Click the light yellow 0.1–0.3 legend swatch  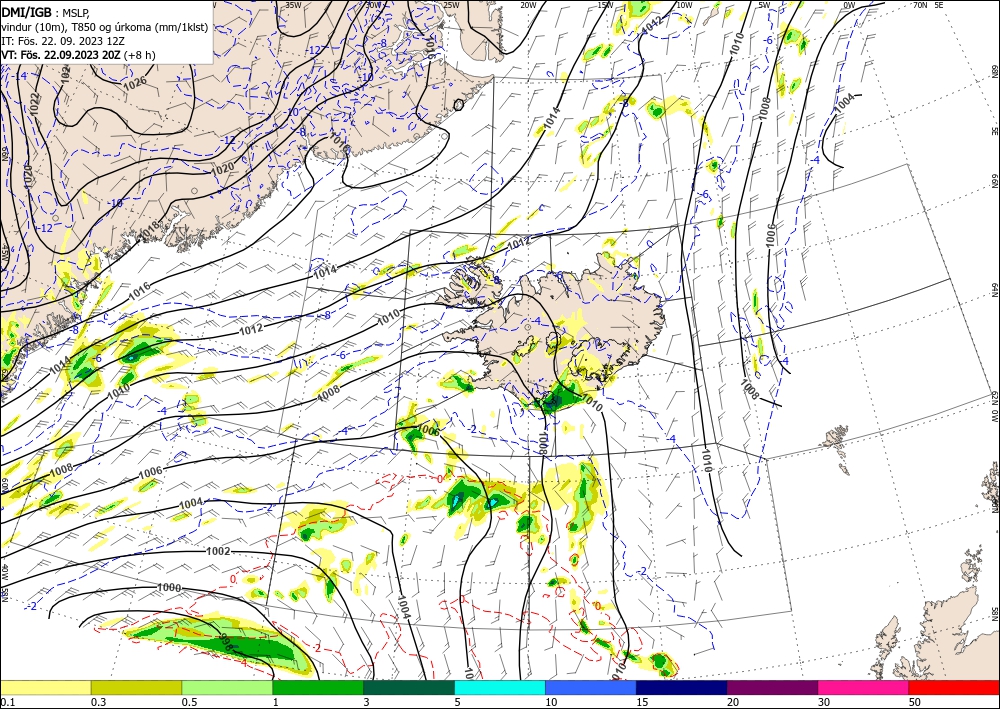click(x=45, y=687)
